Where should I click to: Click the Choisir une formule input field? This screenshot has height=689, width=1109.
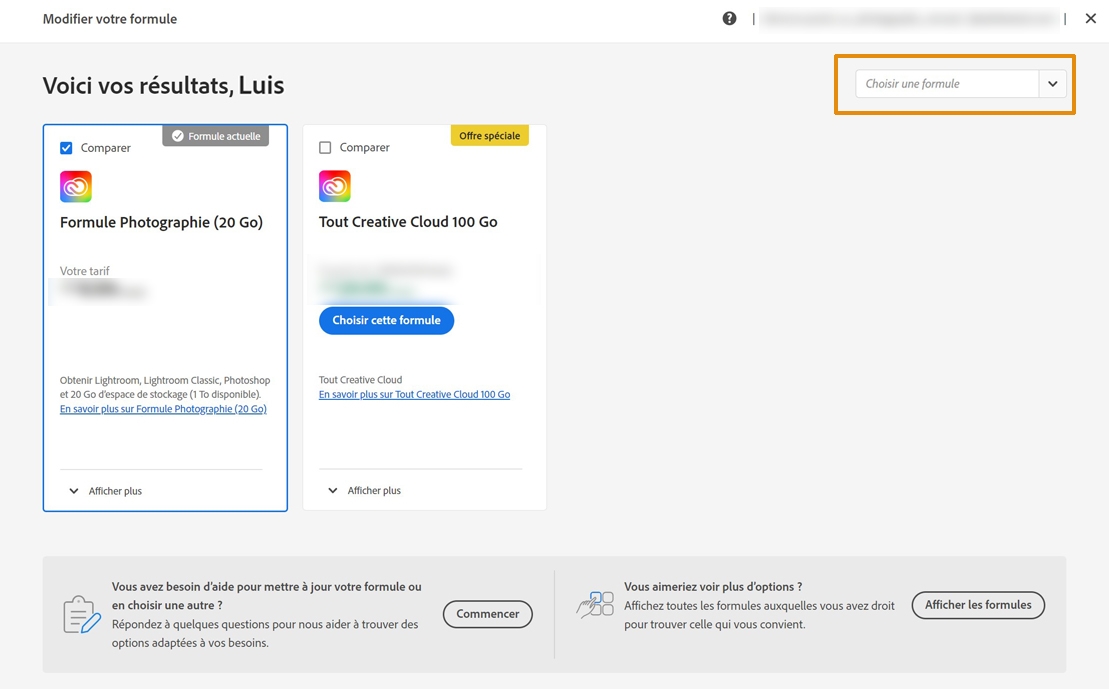pyautogui.click(x=947, y=83)
